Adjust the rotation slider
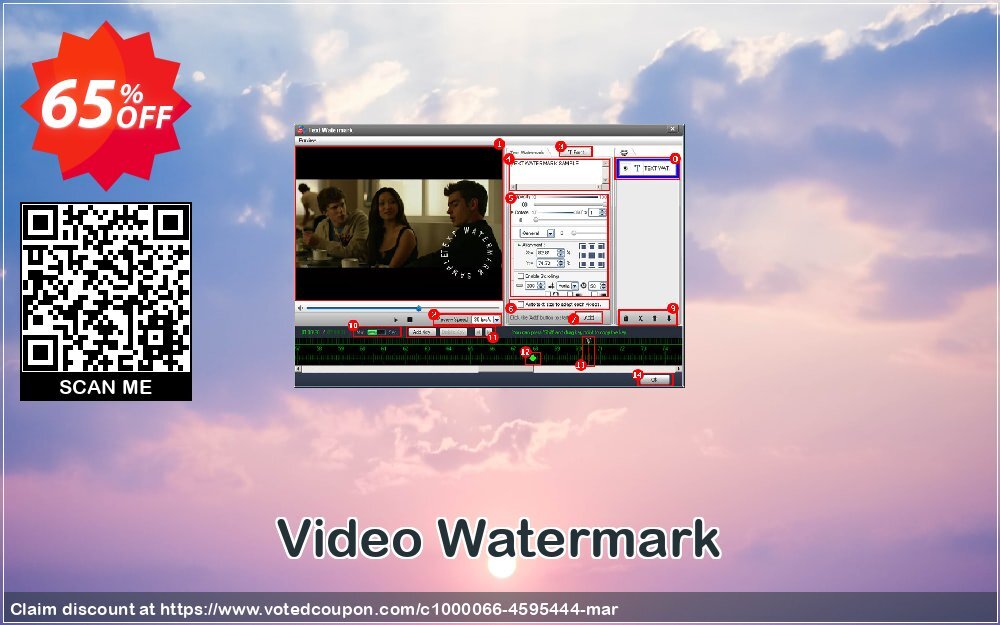Screen dimensions: 1000x625 point(568,219)
